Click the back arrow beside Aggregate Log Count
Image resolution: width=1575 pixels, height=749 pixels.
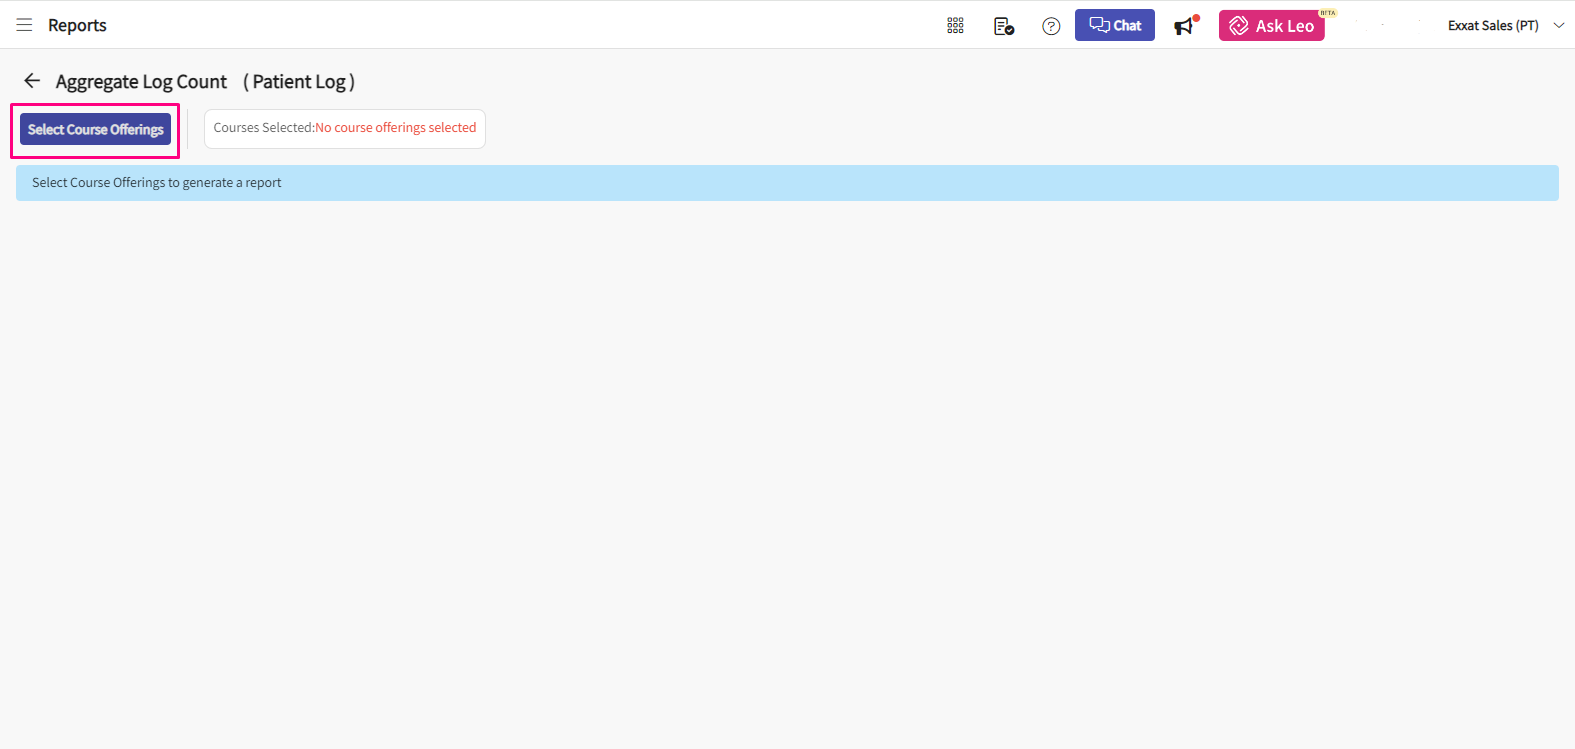tap(32, 81)
